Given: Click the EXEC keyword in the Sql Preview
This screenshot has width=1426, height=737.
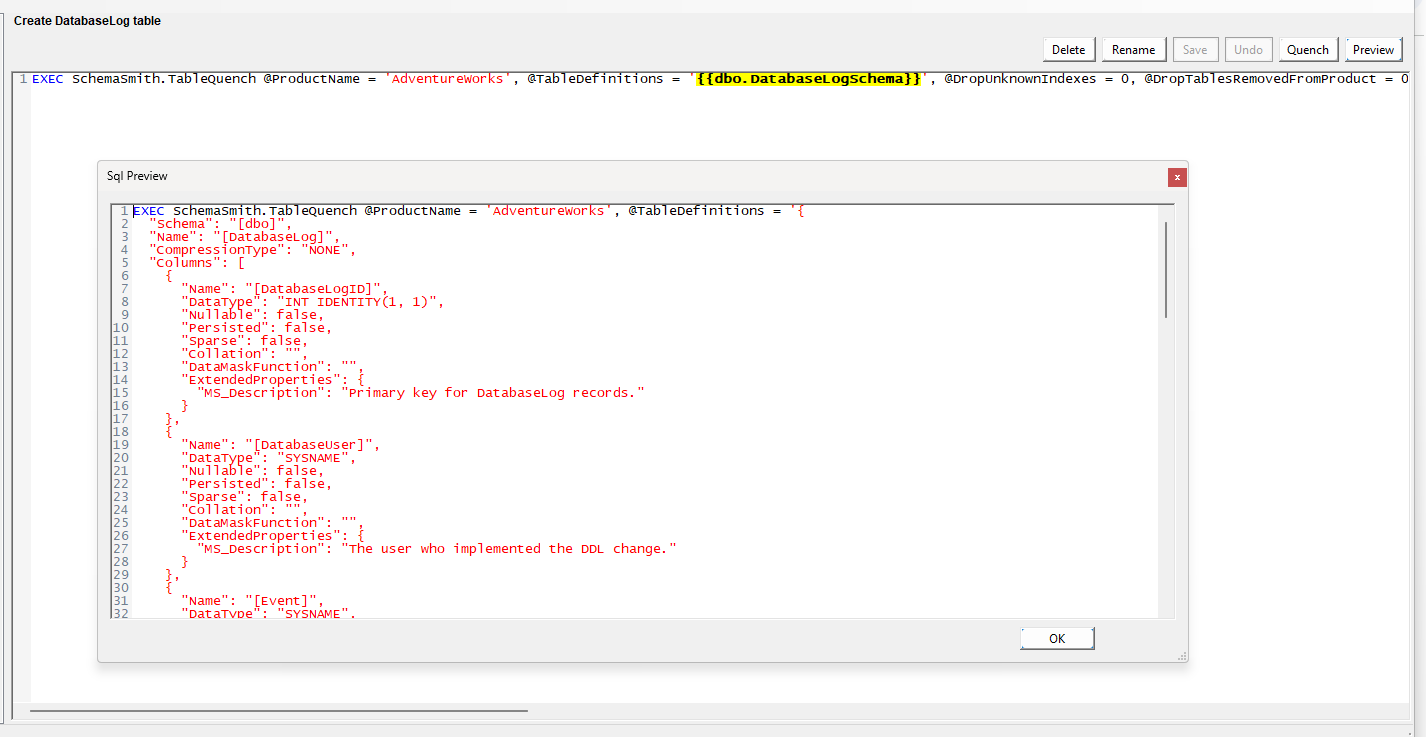Looking at the screenshot, I should point(148,211).
